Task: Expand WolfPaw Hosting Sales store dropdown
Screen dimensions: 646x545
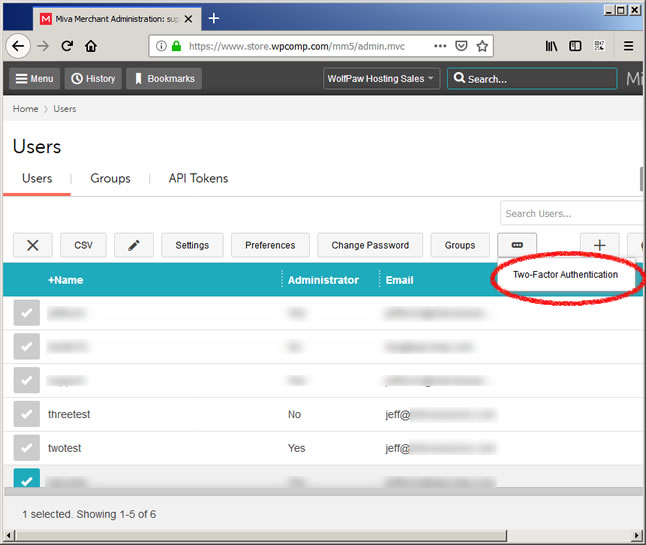Action: pos(383,79)
